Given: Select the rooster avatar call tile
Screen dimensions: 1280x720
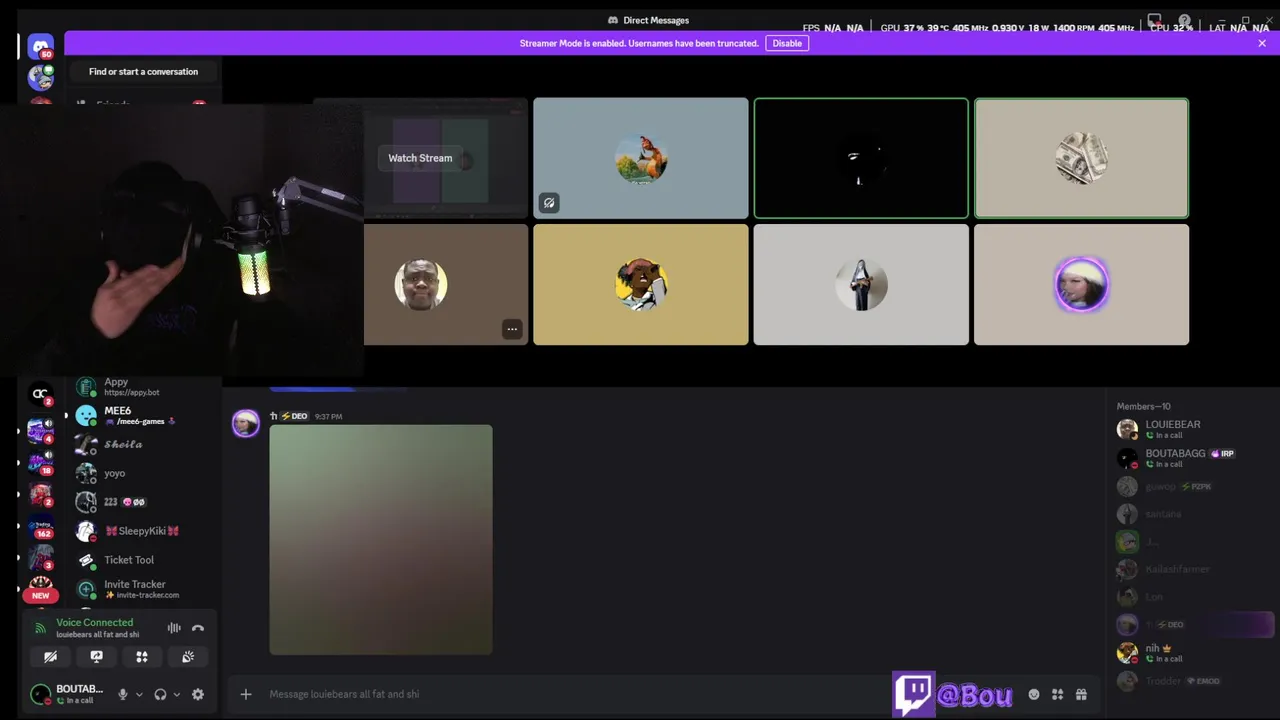Looking at the screenshot, I should coord(641,158).
